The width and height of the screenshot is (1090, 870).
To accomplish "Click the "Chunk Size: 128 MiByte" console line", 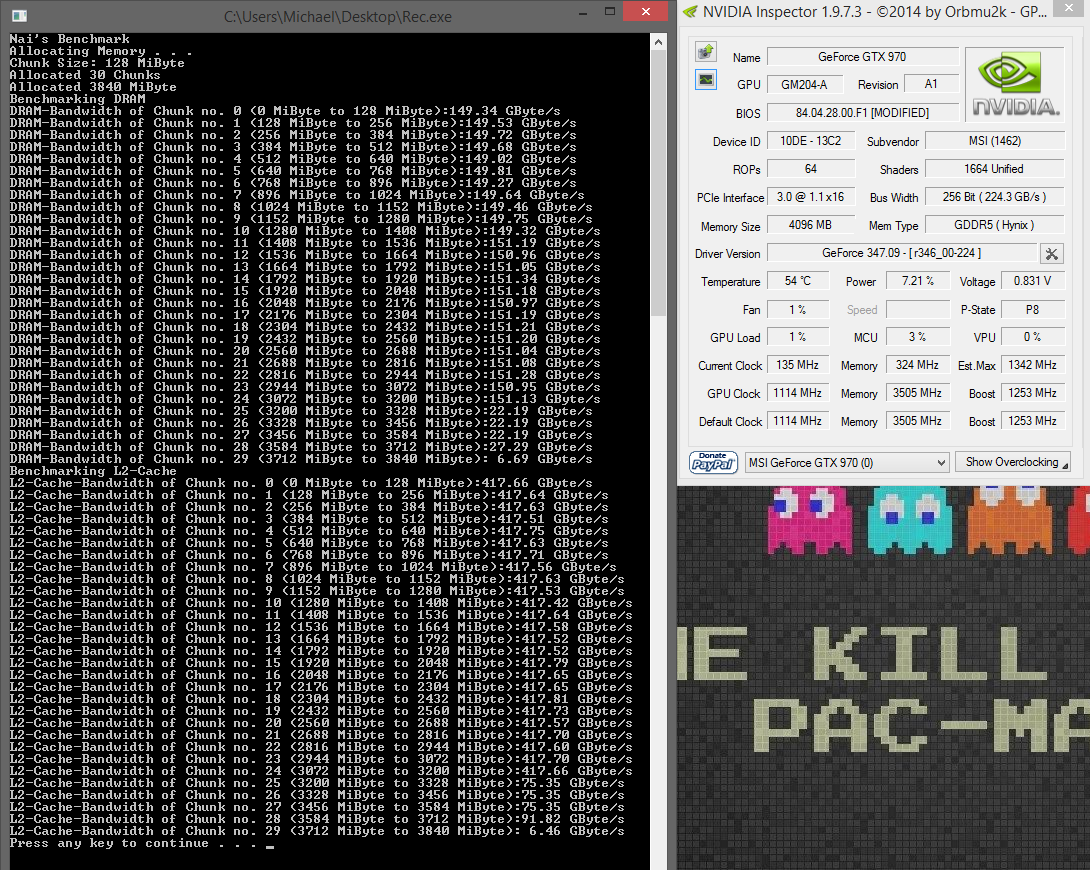I will coord(97,63).
